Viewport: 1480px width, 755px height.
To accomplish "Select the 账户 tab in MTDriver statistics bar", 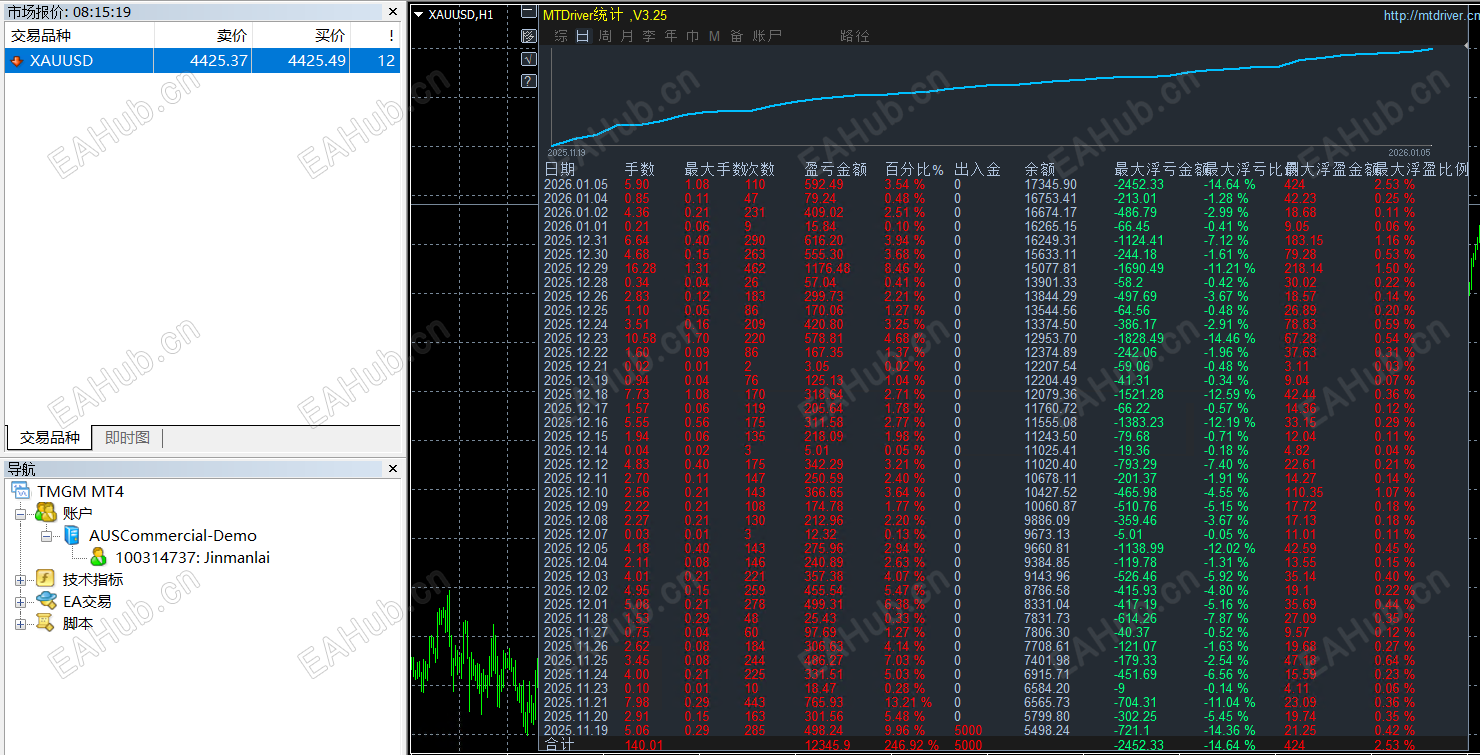I will pyautogui.click(x=767, y=36).
